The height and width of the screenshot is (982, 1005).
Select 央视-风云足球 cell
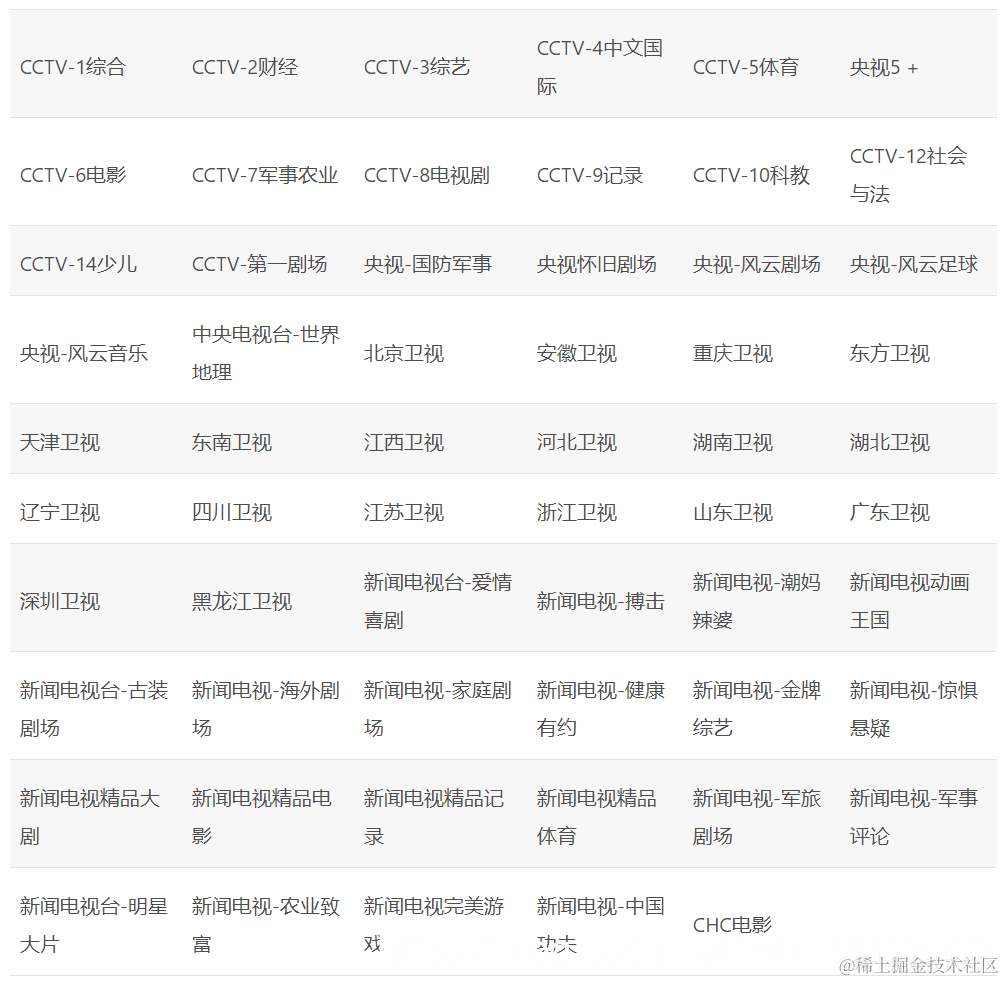coord(913,264)
